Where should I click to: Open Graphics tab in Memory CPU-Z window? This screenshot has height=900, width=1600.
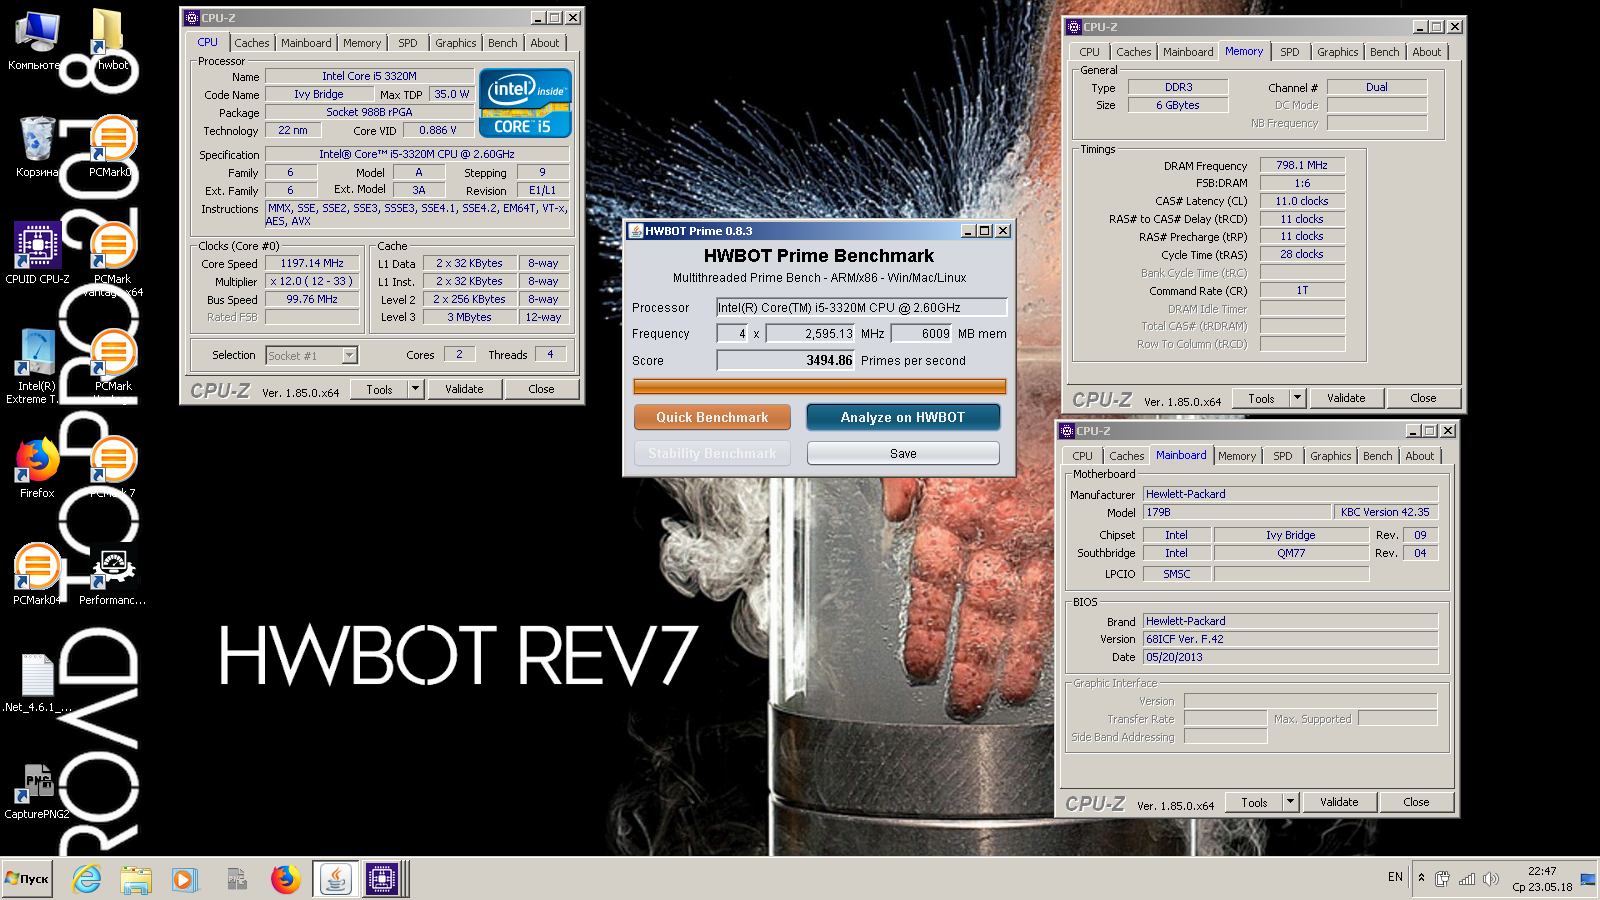click(x=1337, y=52)
